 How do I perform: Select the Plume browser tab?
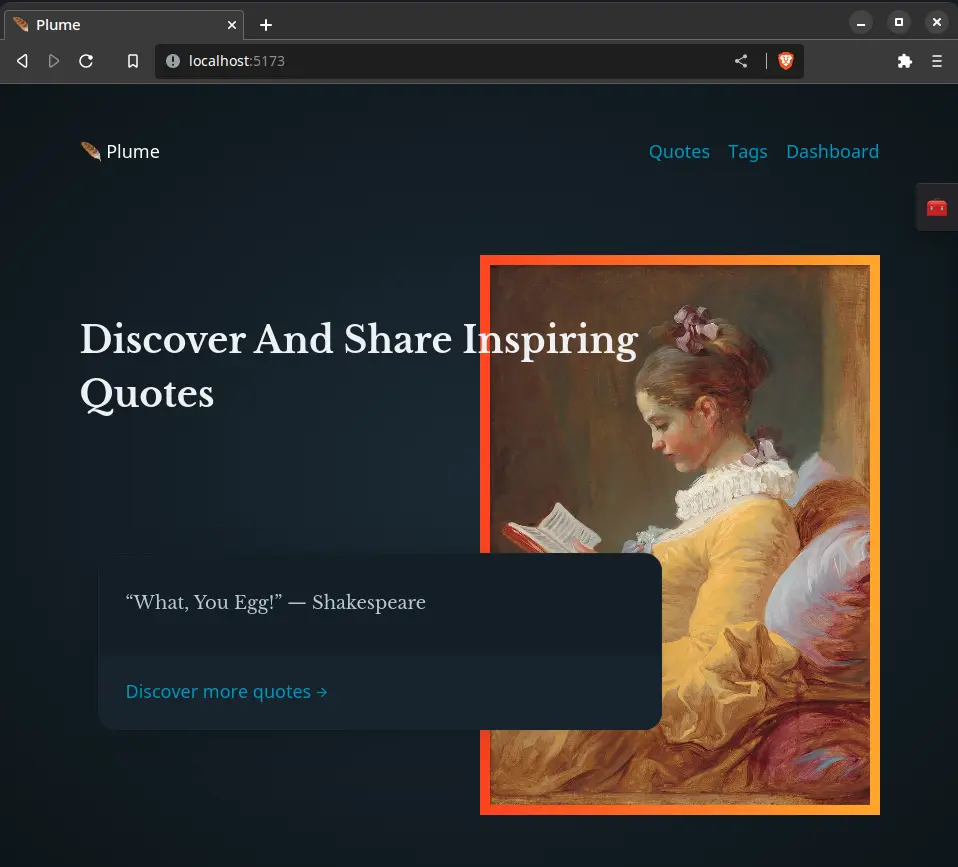coord(124,25)
